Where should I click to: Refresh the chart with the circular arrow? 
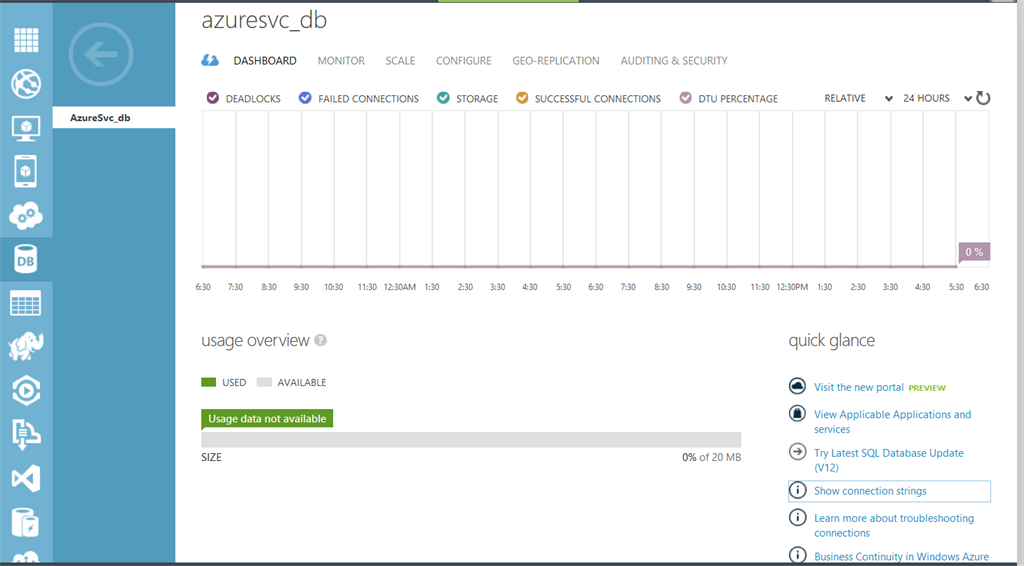click(x=983, y=99)
